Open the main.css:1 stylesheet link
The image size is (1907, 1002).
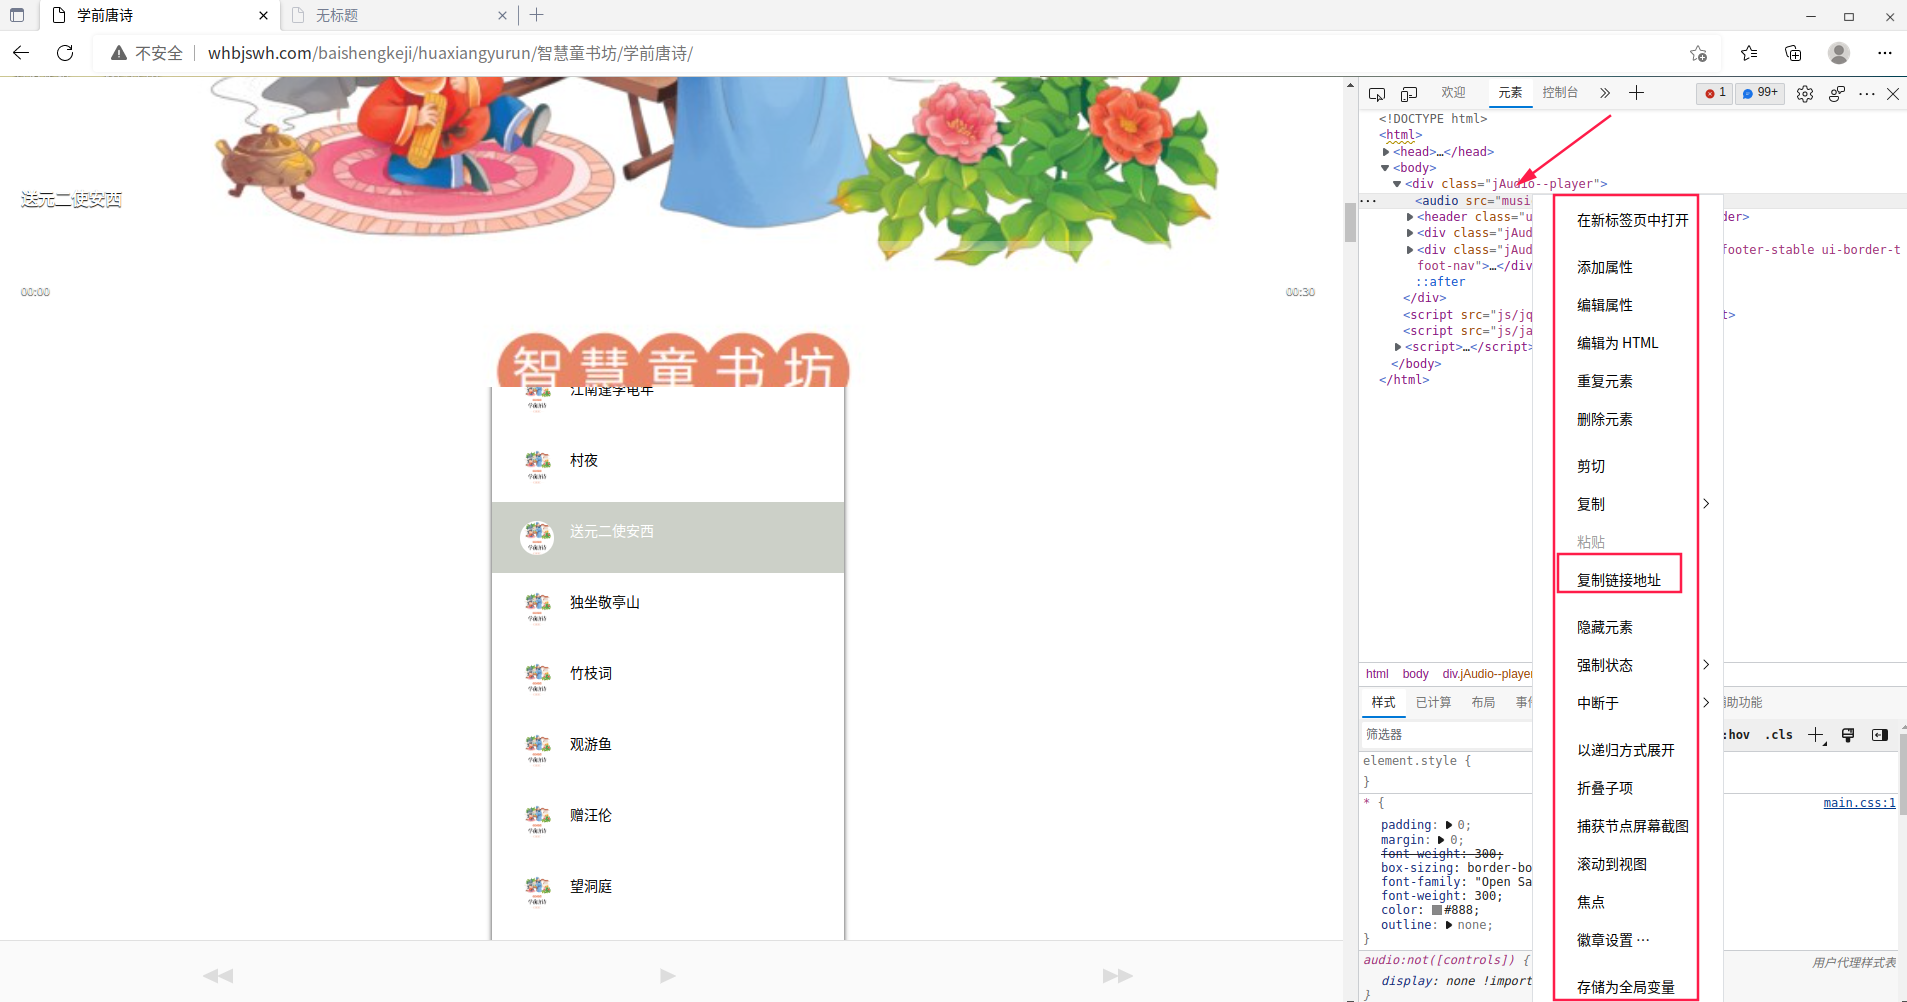point(1857,802)
